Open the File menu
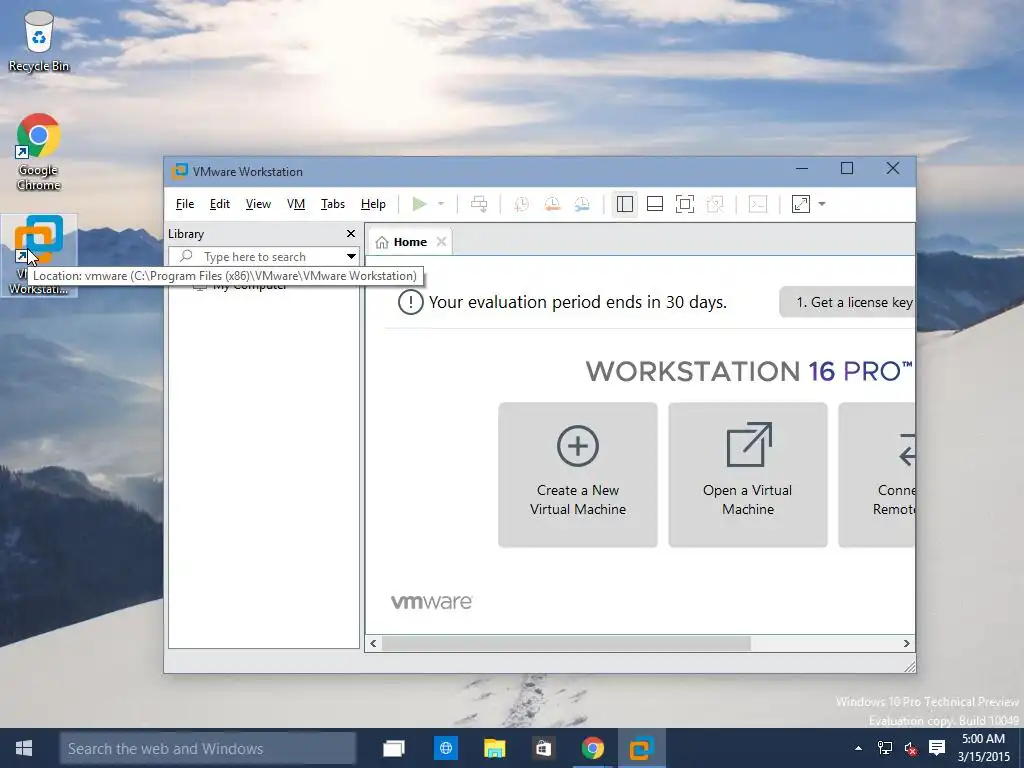The image size is (1024, 768). pos(185,204)
